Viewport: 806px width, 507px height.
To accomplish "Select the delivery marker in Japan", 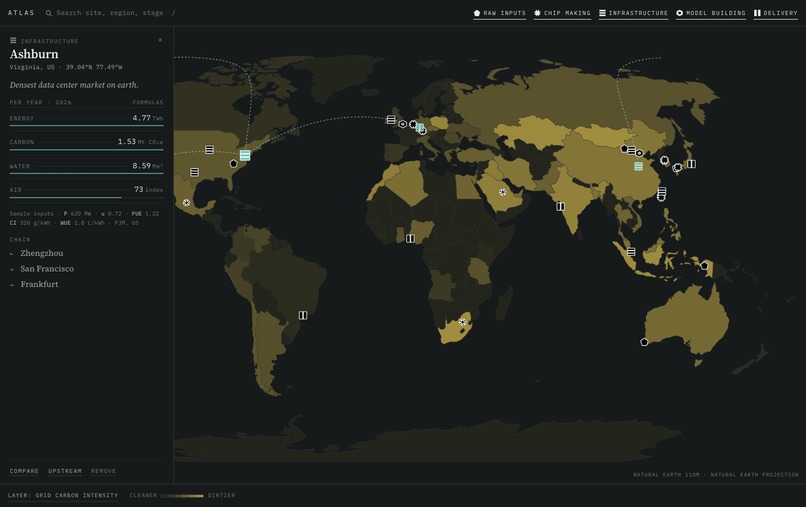I will [691, 164].
